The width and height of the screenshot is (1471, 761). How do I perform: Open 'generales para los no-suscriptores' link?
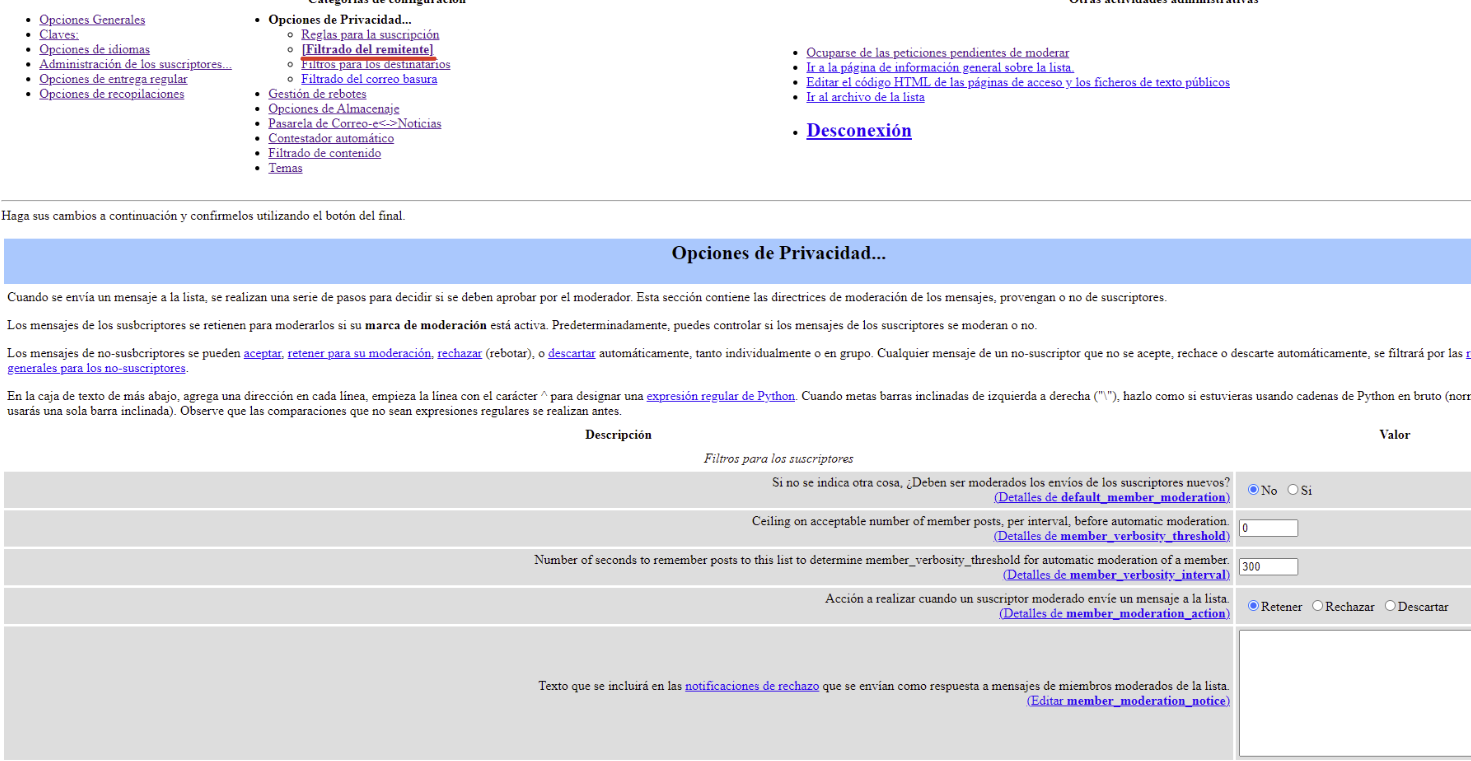tap(96, 369)
